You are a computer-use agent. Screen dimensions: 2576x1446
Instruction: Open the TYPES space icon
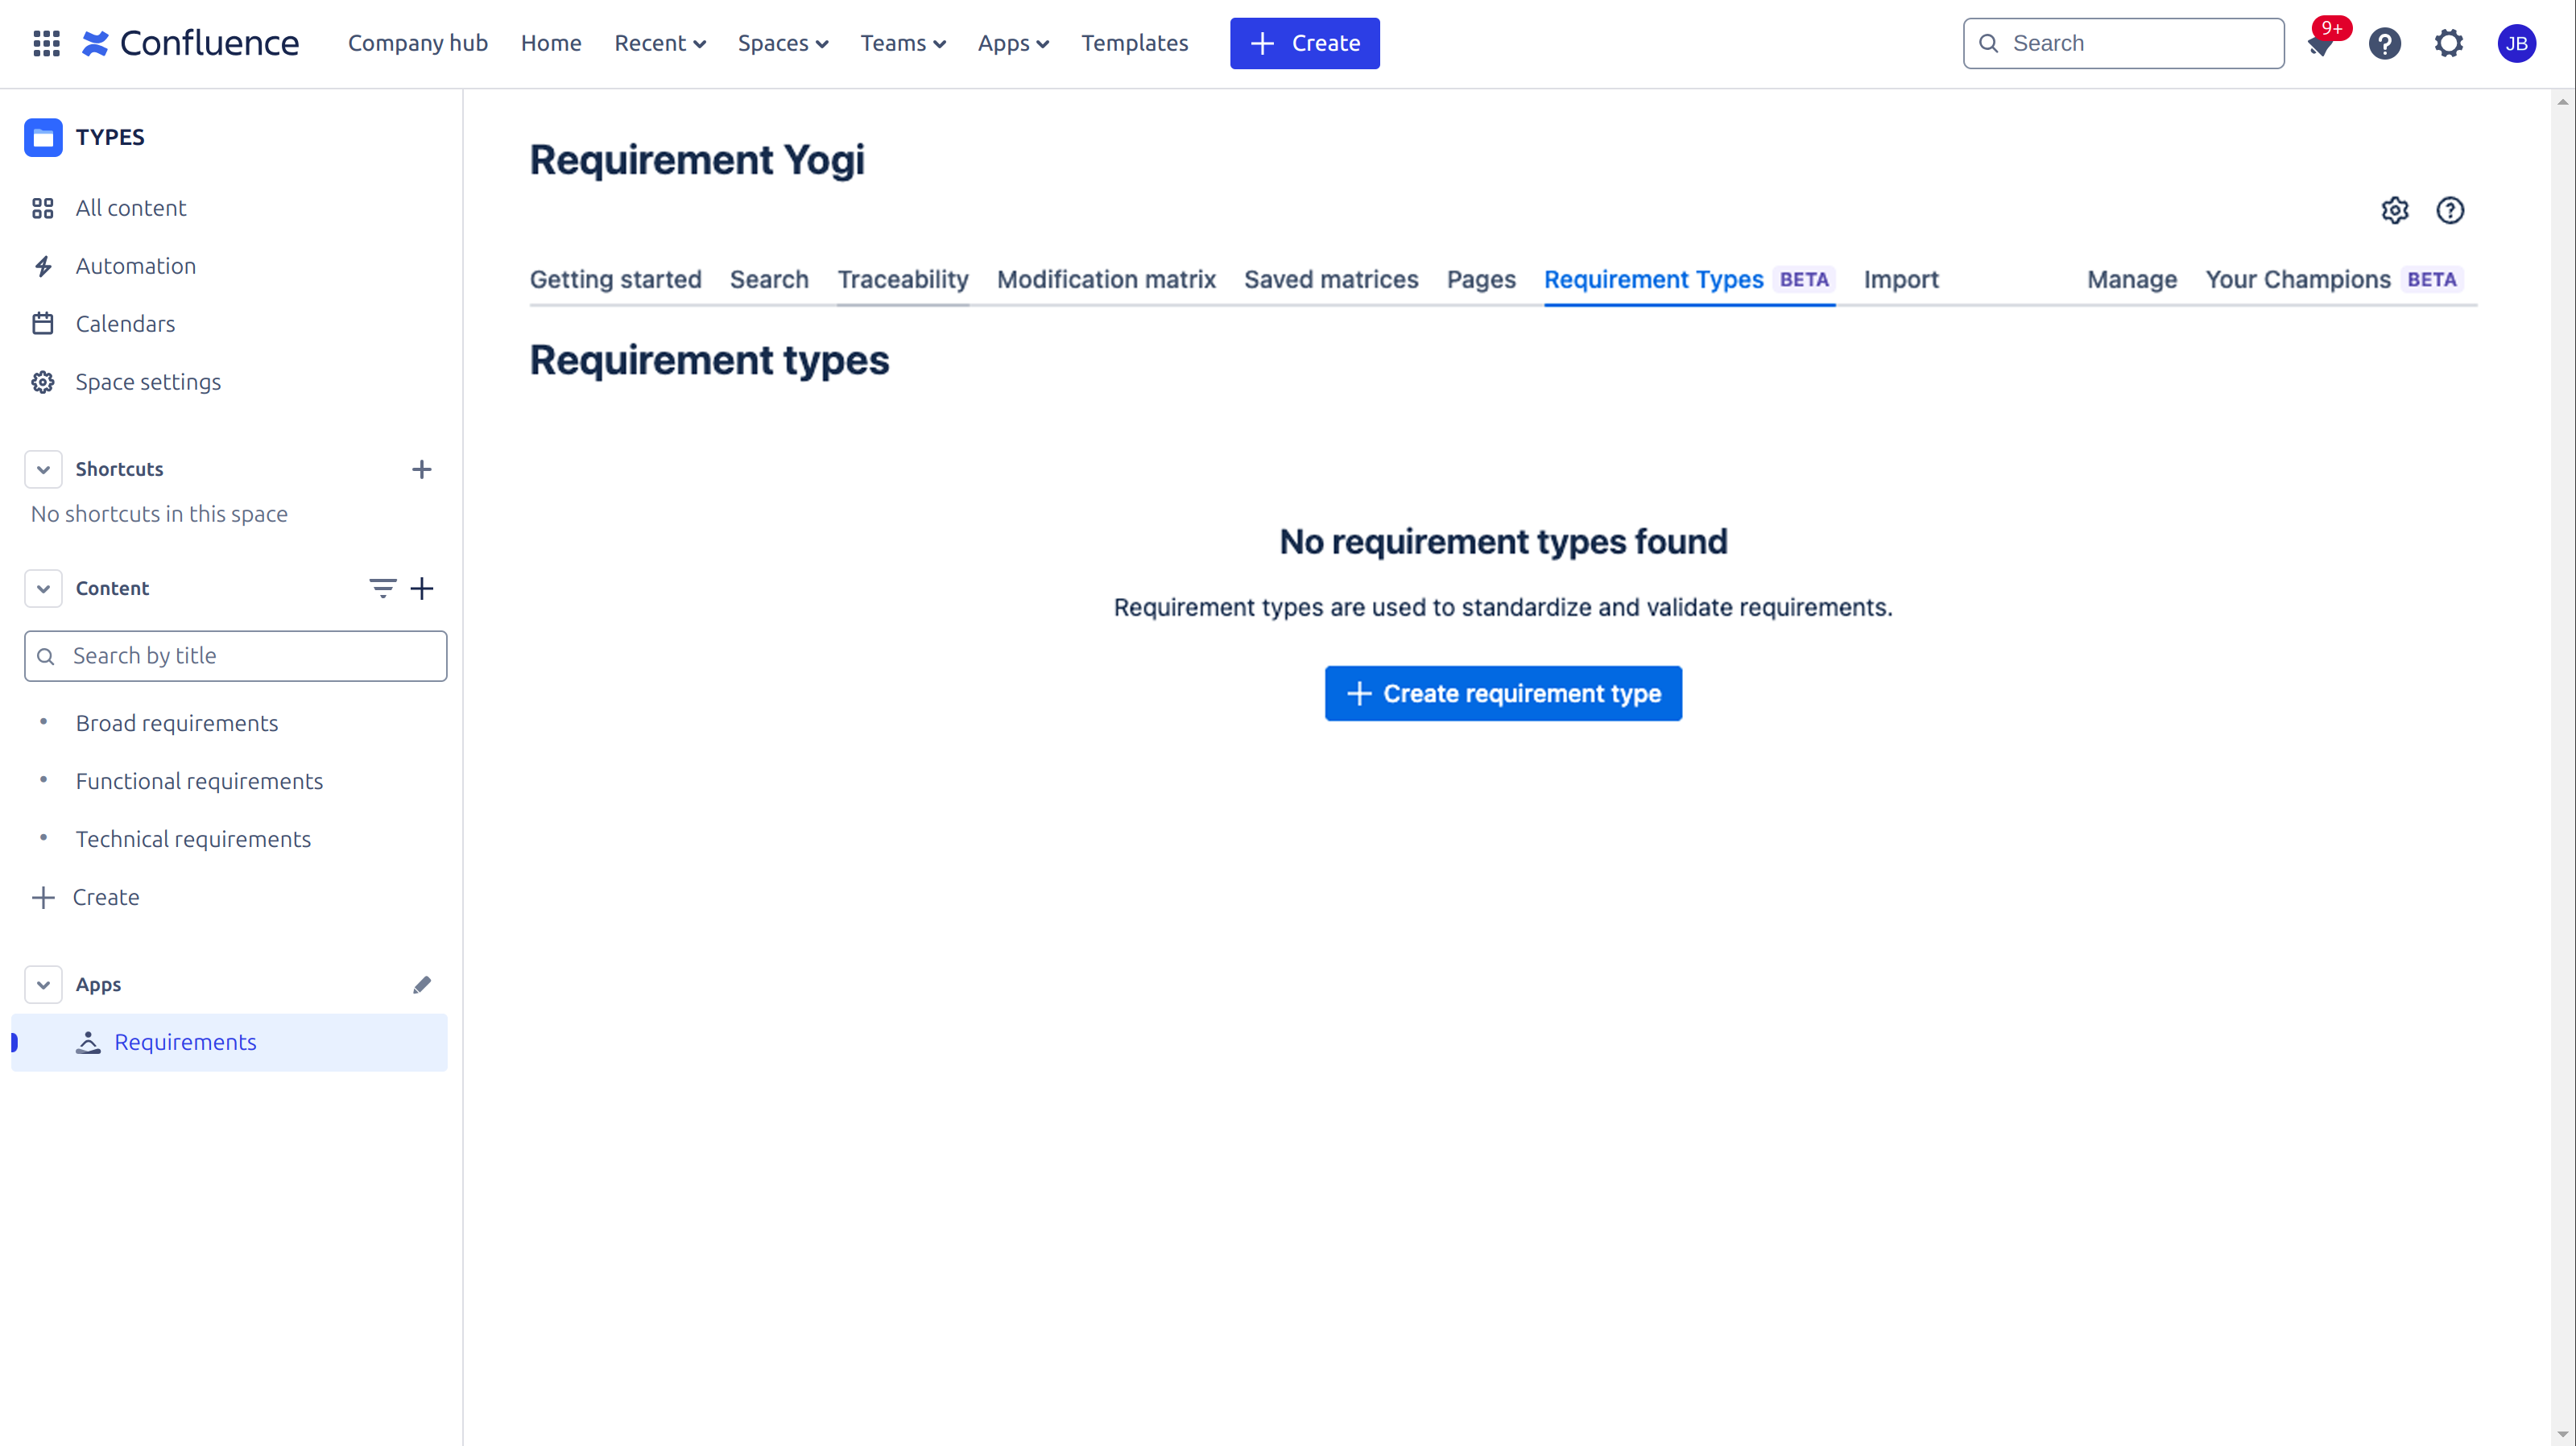42,137
